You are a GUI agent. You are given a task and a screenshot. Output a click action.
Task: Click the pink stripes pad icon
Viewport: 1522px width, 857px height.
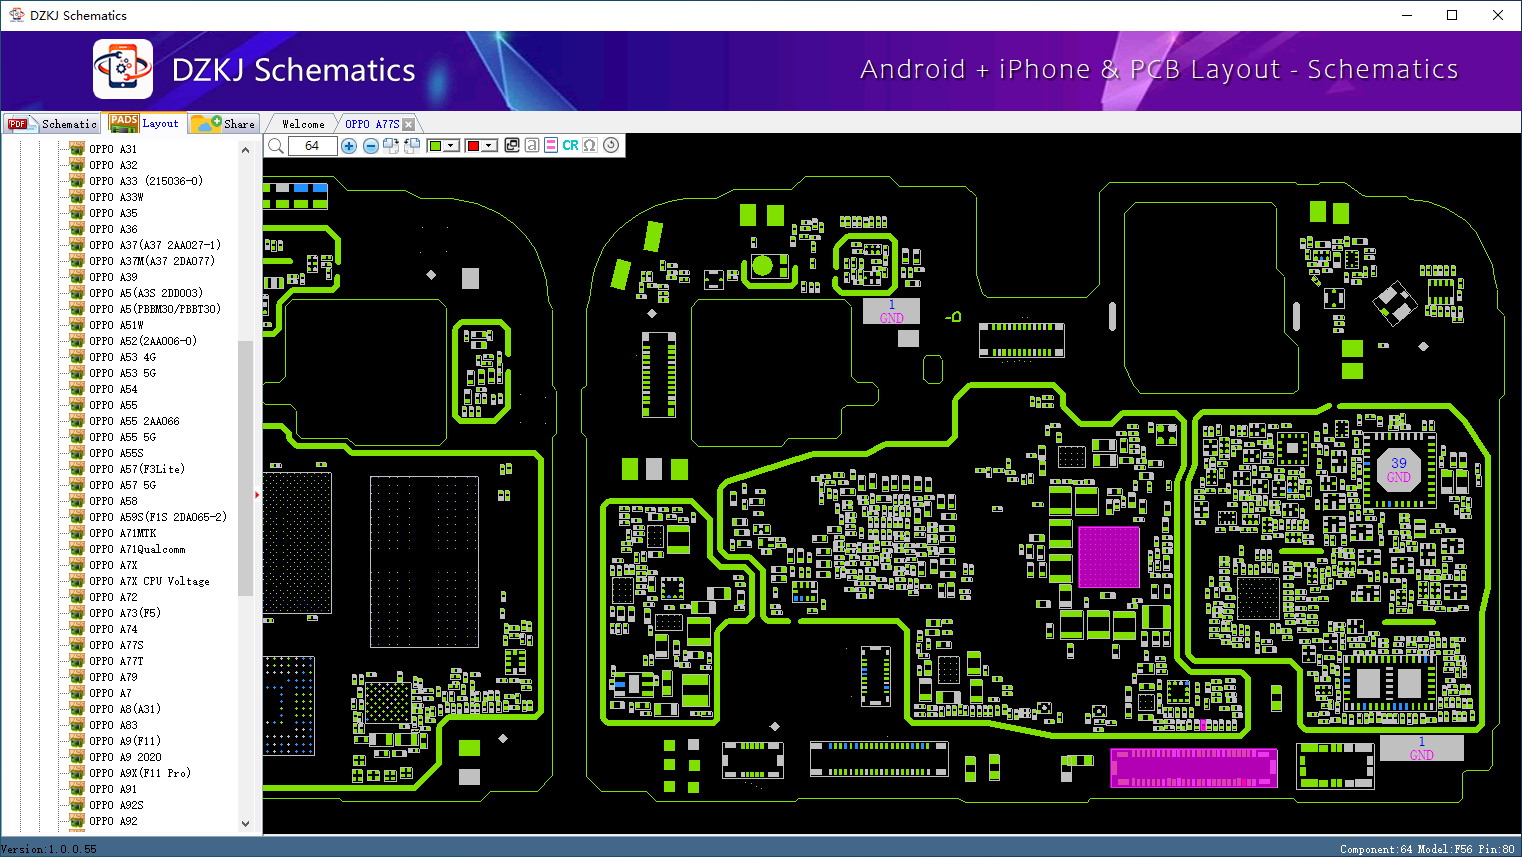point(551,146)
